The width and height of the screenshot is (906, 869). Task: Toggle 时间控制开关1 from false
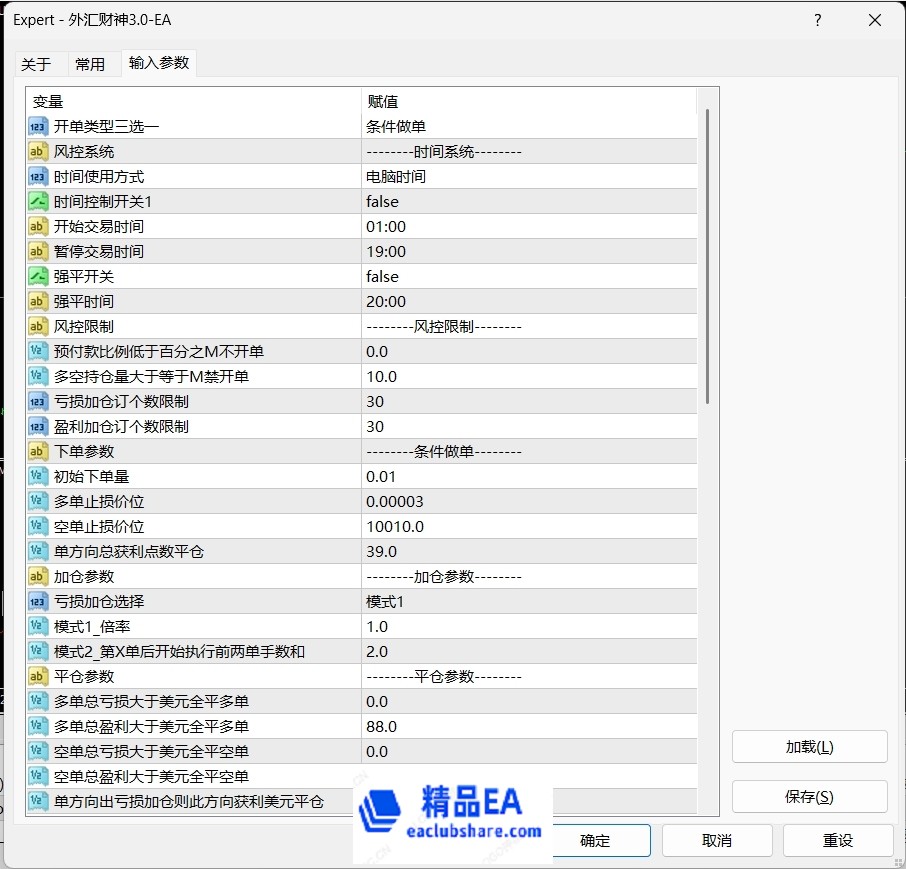point(450,201)
